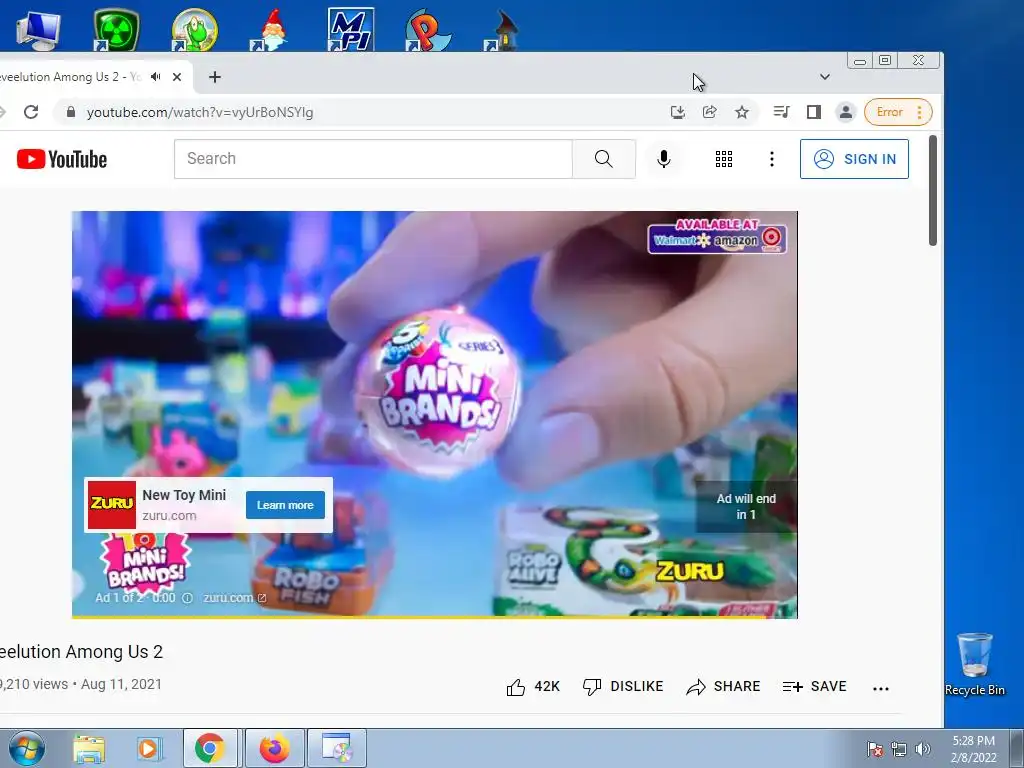This screenshot has height=768, width=1024.
Task: Select the MPI desktop shortcut
Action: point(351,29)
